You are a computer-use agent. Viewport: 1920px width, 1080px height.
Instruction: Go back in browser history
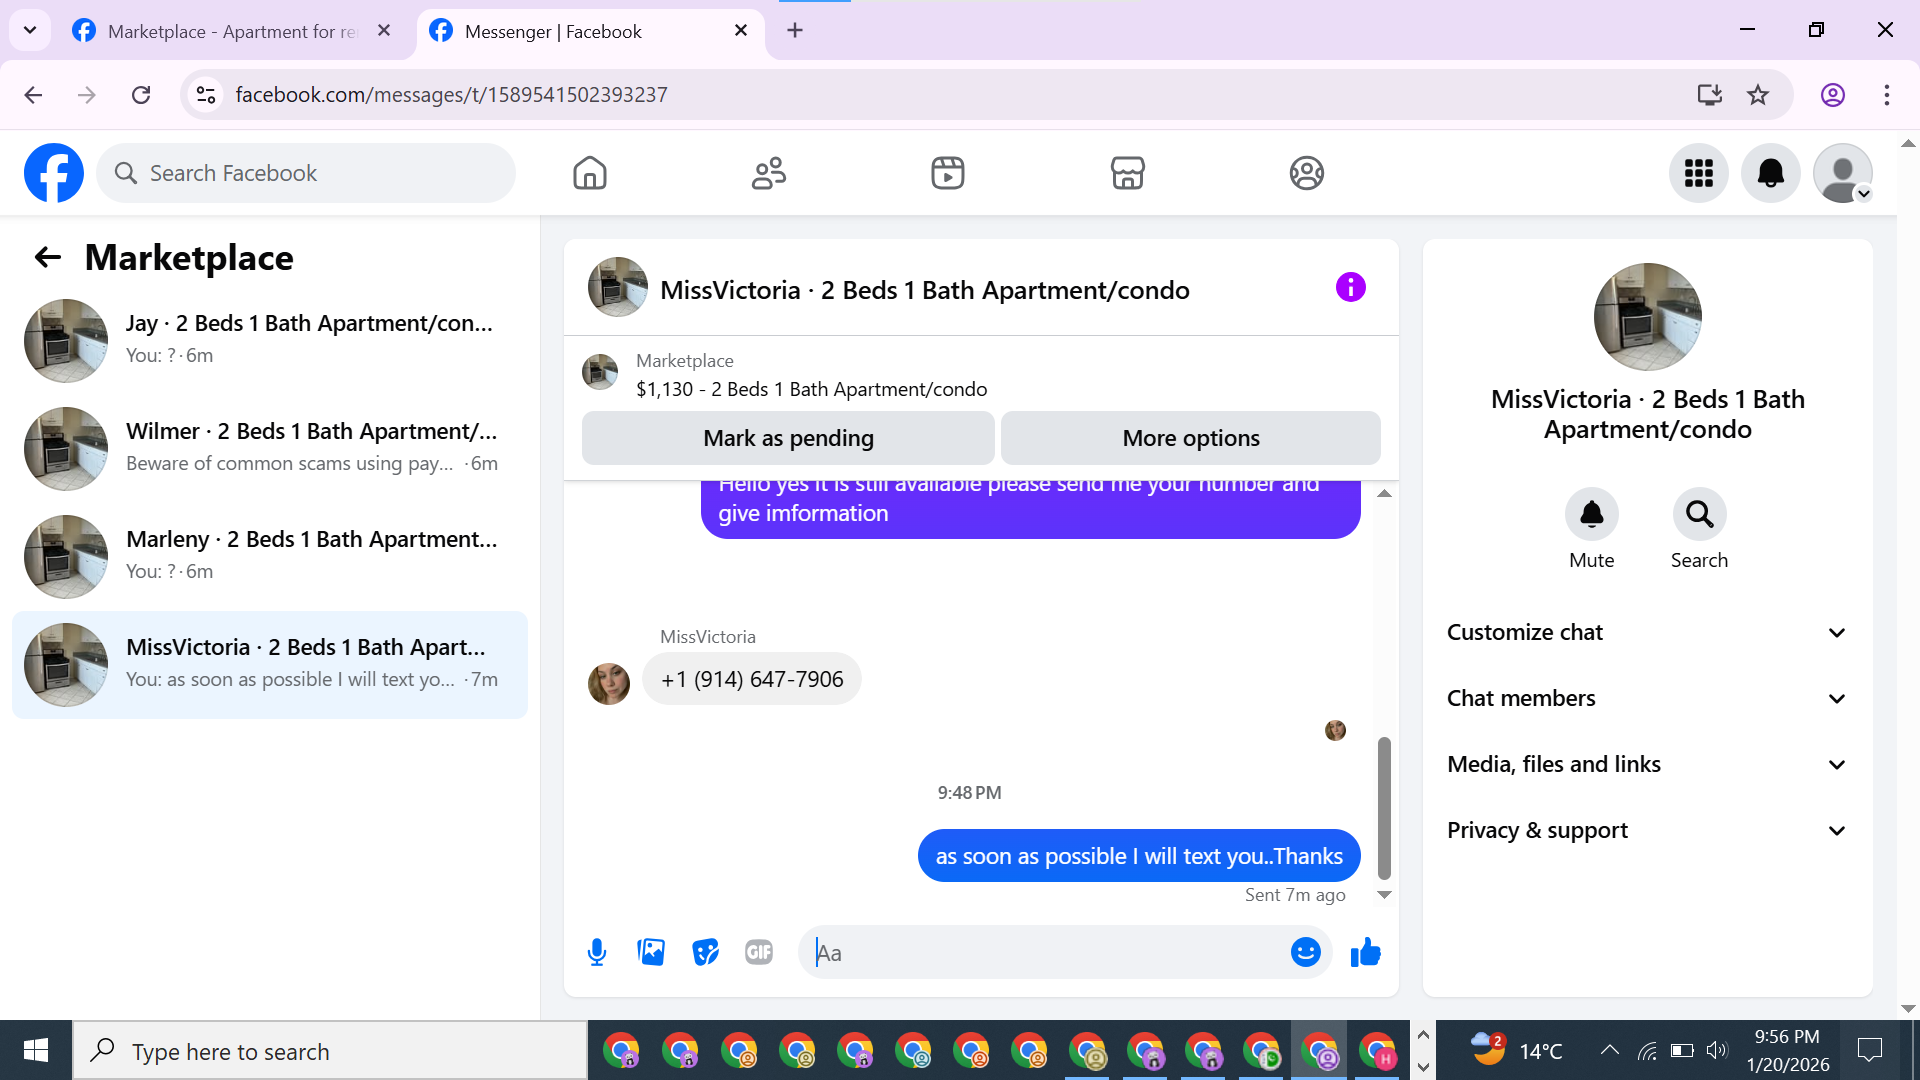point(33,95)
